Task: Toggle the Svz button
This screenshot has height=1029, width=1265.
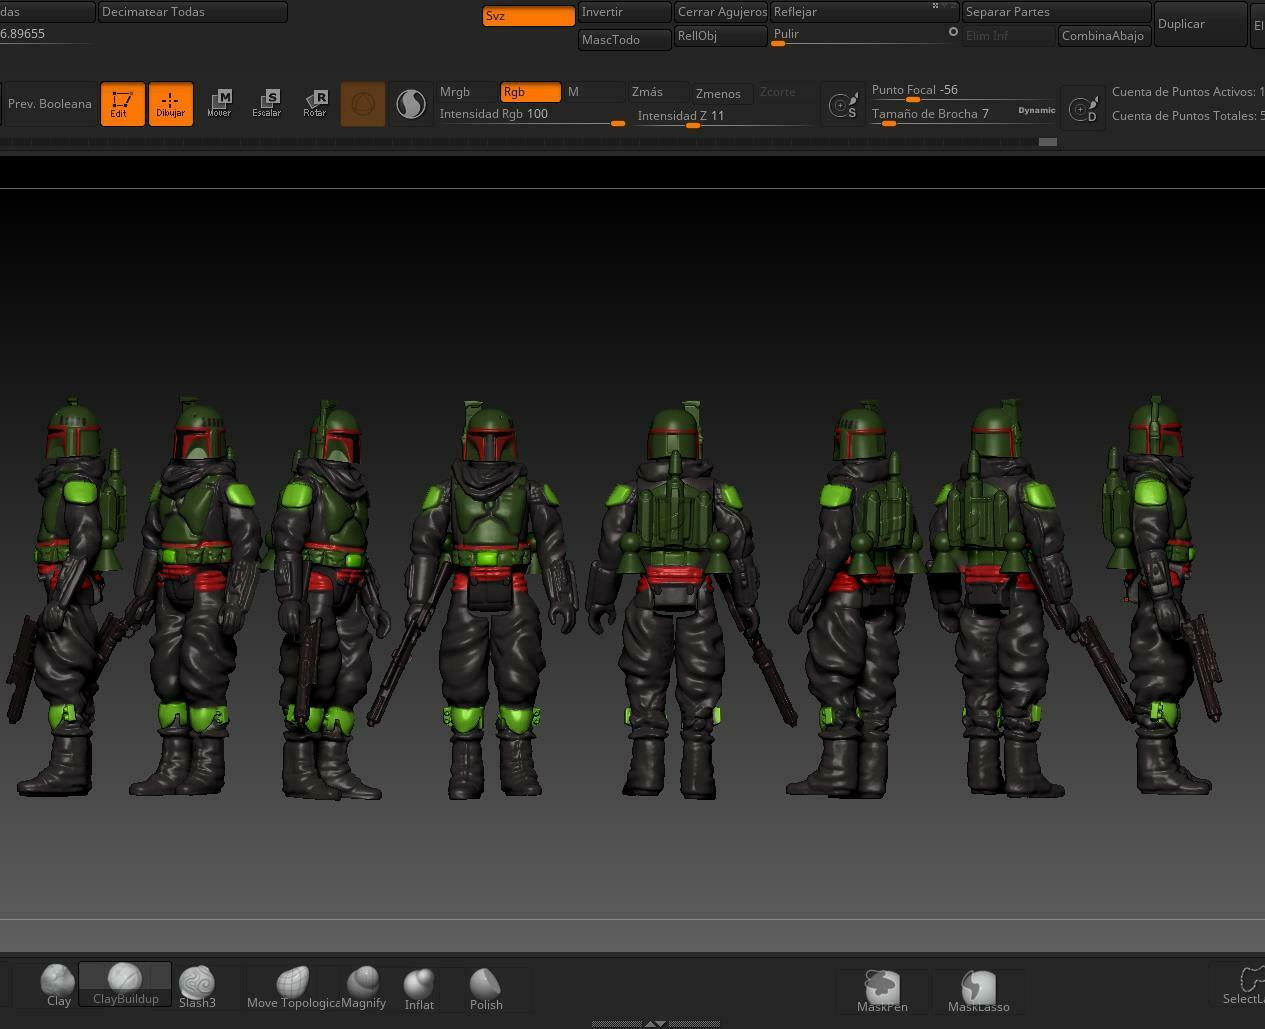Action: point(528,16)
